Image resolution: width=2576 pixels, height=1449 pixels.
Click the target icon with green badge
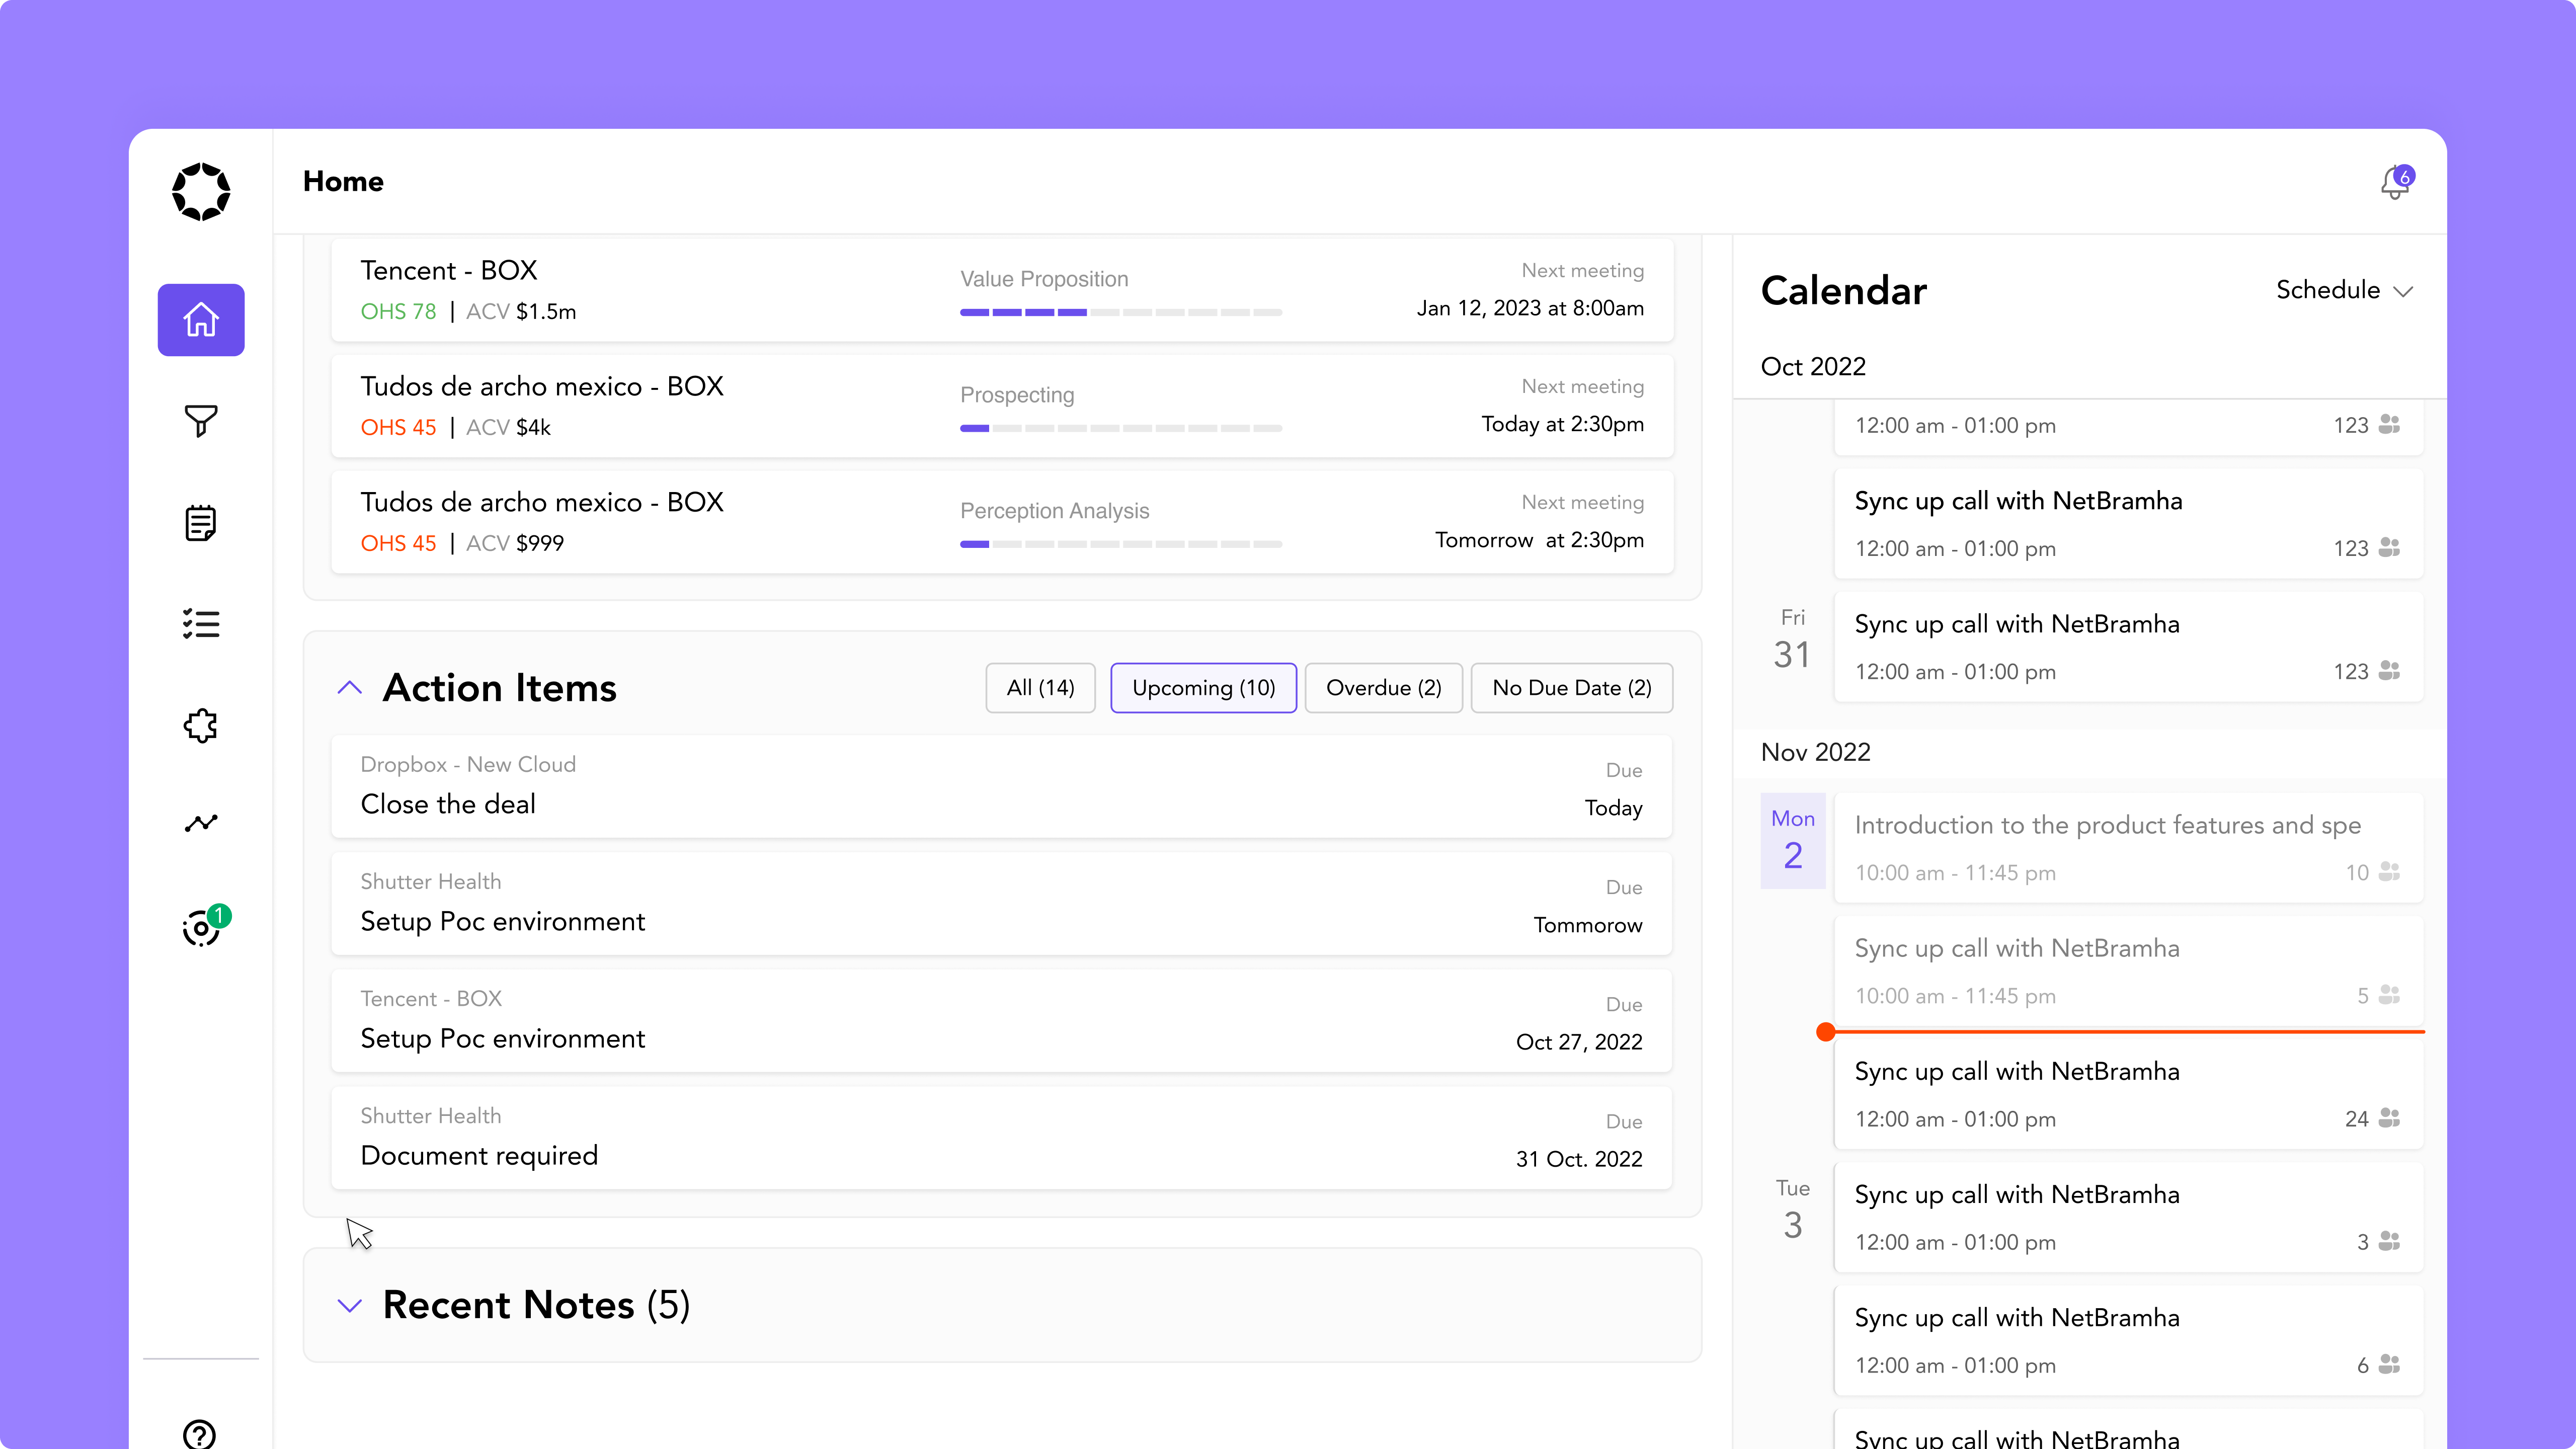coord(201,928)
